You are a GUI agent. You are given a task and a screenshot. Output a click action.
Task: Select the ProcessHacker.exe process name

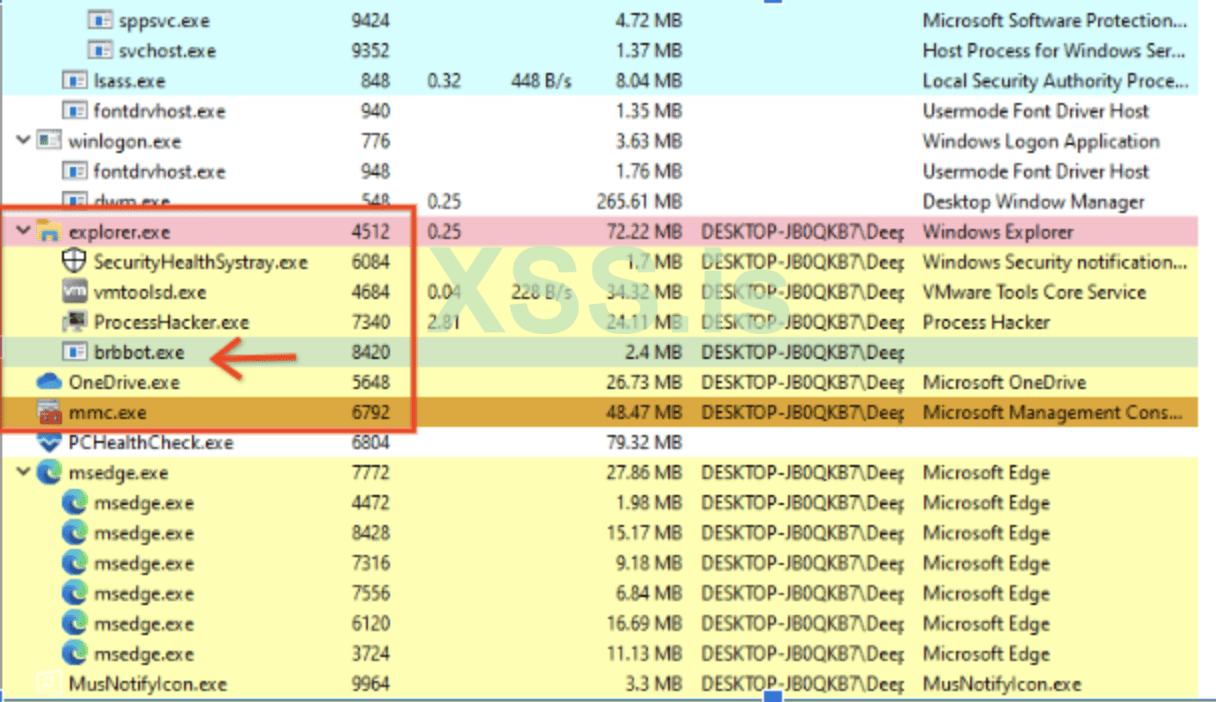click(x=171, y=322)
